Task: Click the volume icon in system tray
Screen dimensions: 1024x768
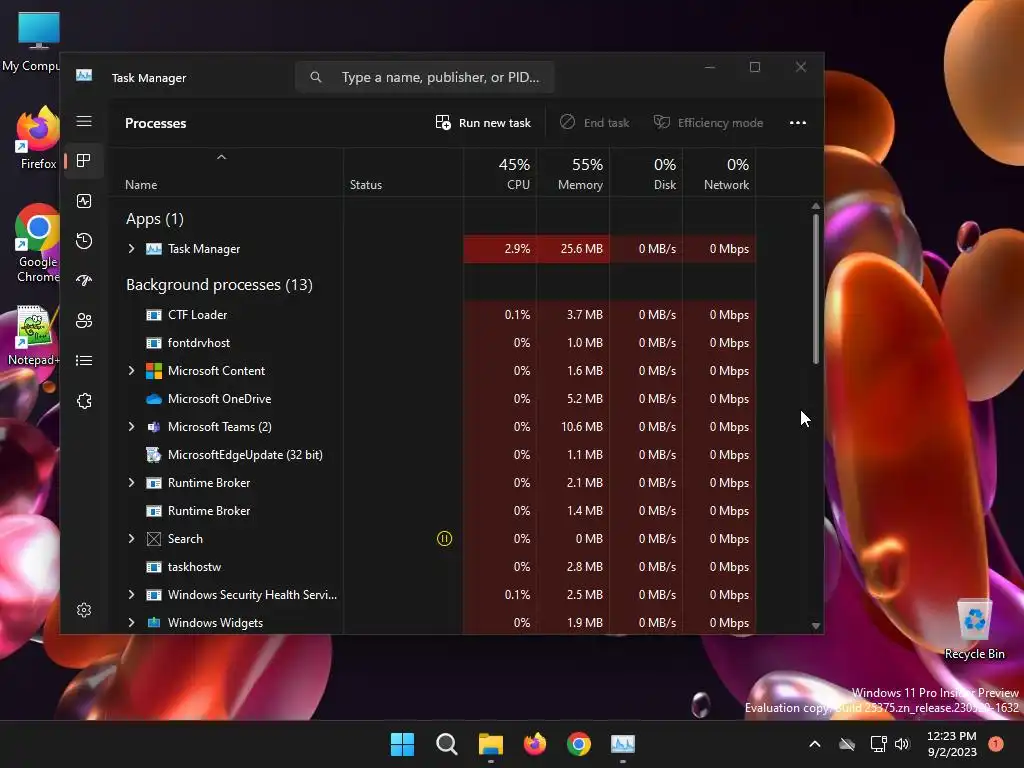Action: coord(902,744)
